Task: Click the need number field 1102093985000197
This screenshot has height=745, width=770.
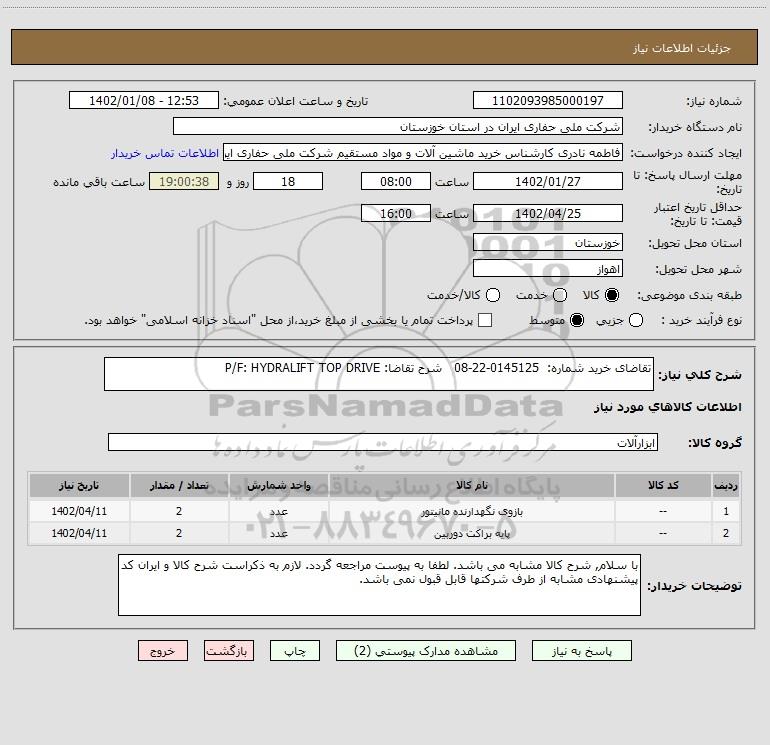Action: coord(548,100)
